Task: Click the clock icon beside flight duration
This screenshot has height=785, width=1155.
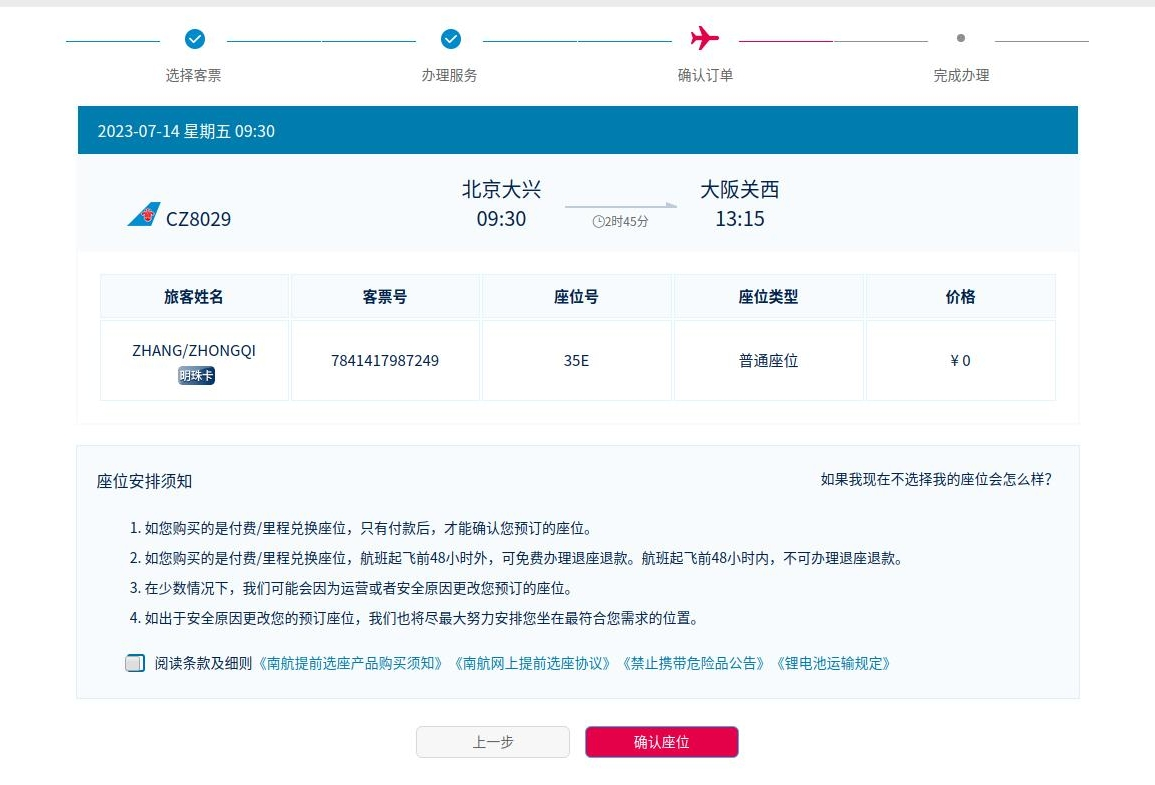Action: [598, 221]
